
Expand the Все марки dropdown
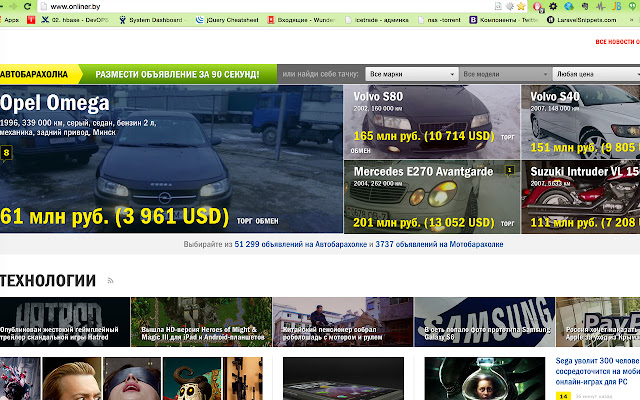tap(410, 74)
